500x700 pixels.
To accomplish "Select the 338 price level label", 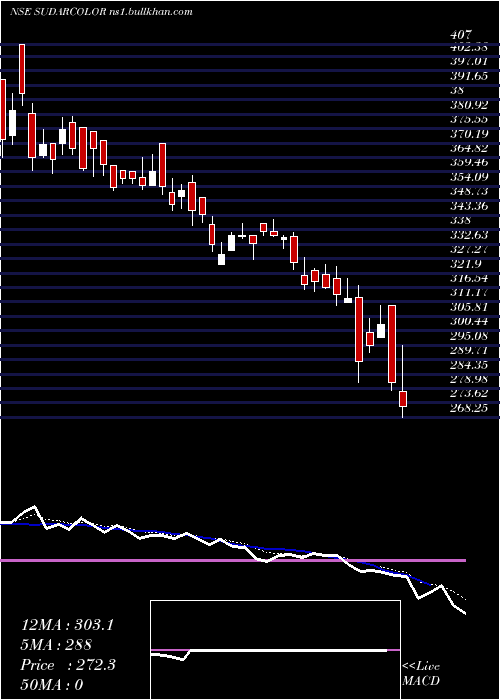I will pos(461,220).
